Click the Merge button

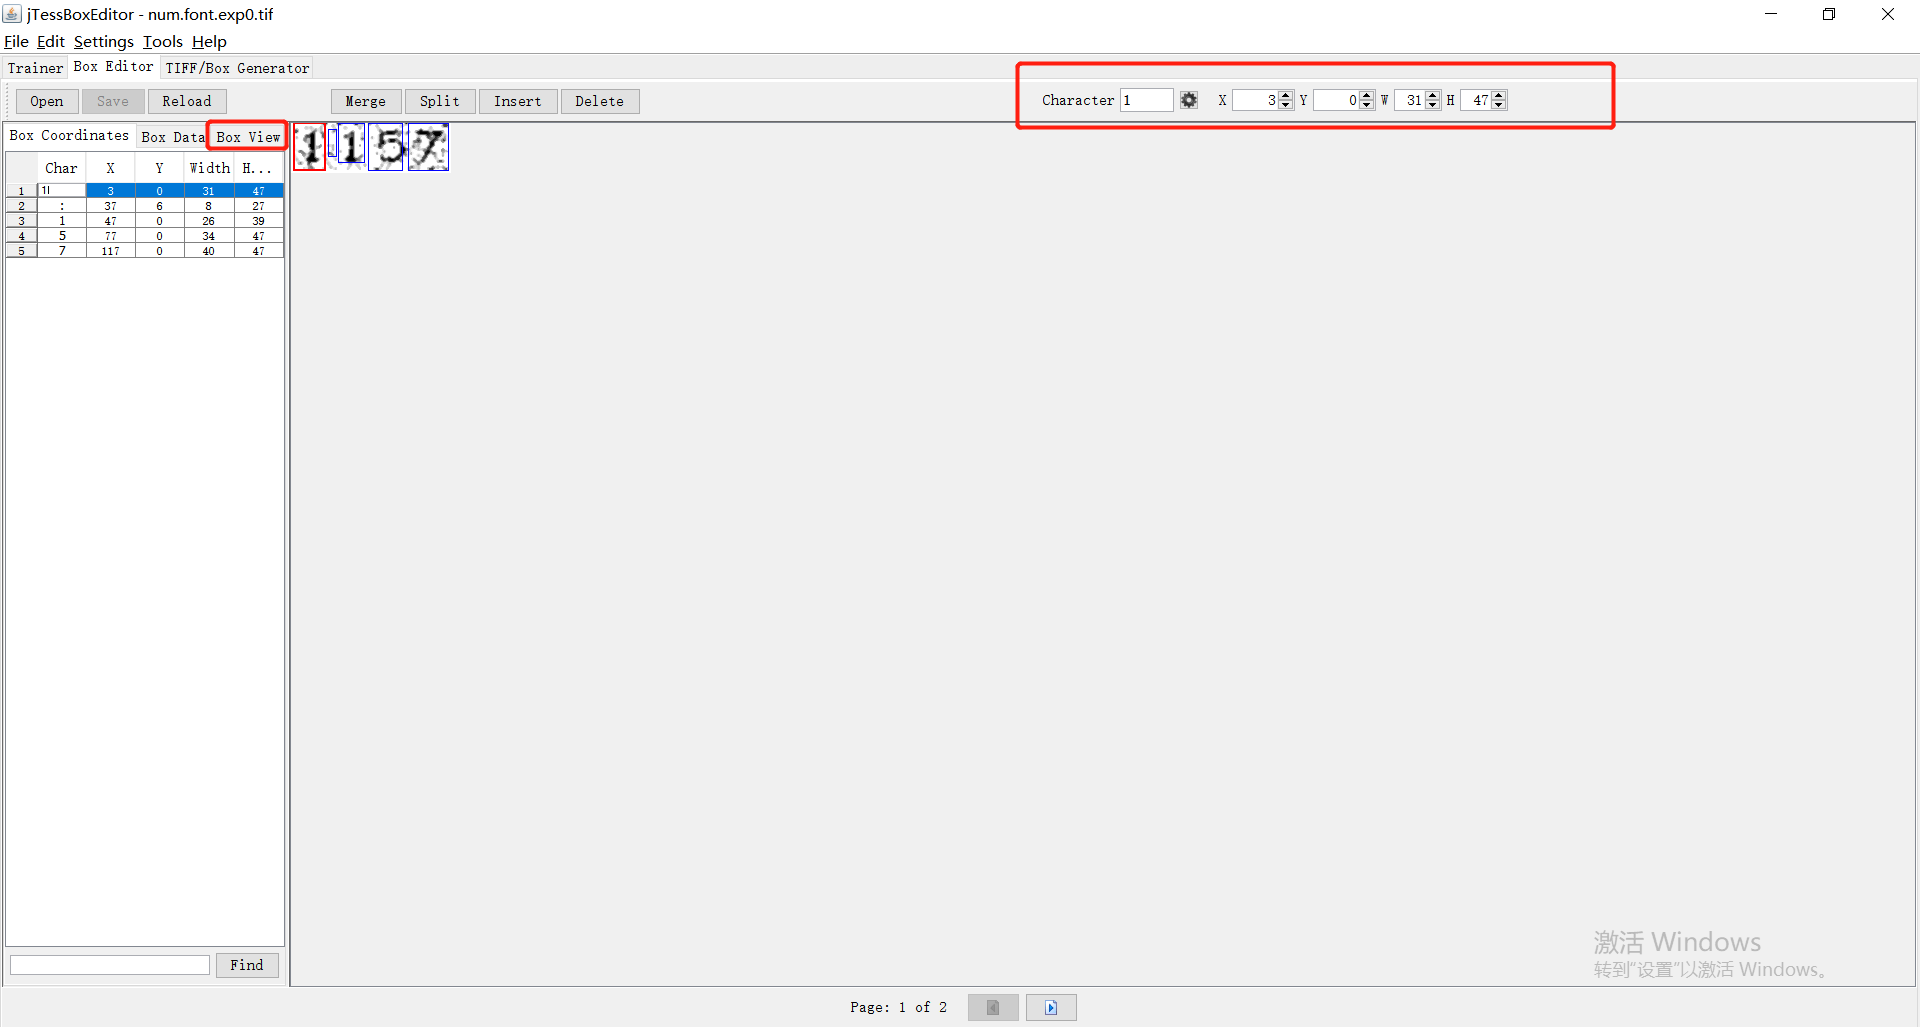pyautogui.click(x=366, y=101)
